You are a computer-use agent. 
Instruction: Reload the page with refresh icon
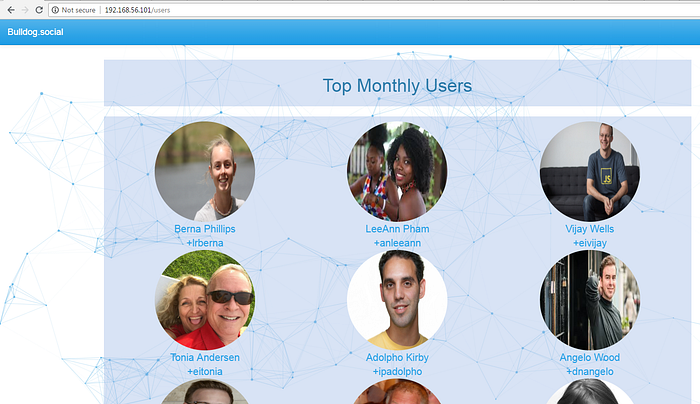(39, 10)
